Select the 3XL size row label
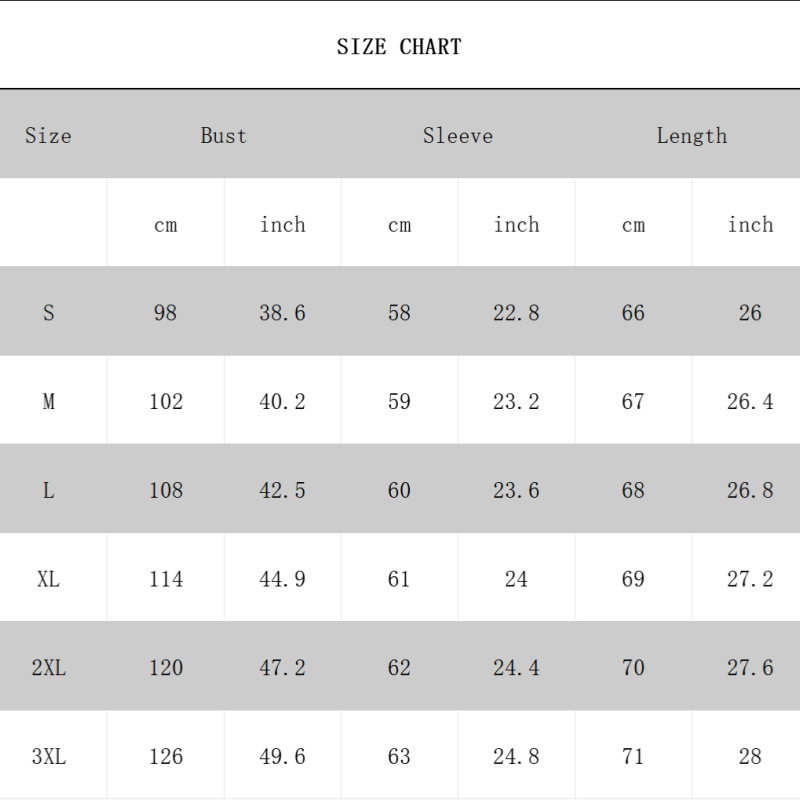The width and height of the screenshot is (800, 800). [48, 757]
